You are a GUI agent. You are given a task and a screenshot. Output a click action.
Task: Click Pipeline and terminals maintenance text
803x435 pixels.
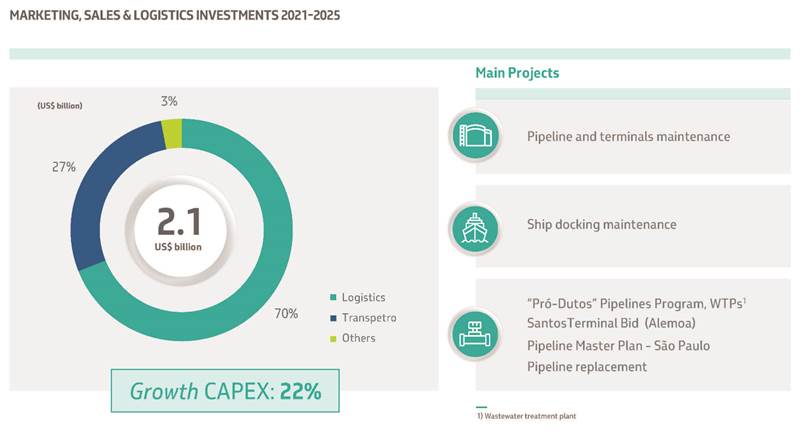[628, 136]
